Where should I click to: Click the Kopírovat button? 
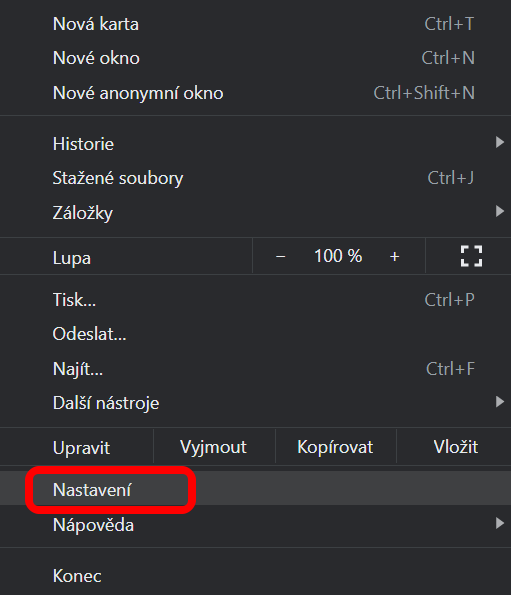[x=335, y=447]
